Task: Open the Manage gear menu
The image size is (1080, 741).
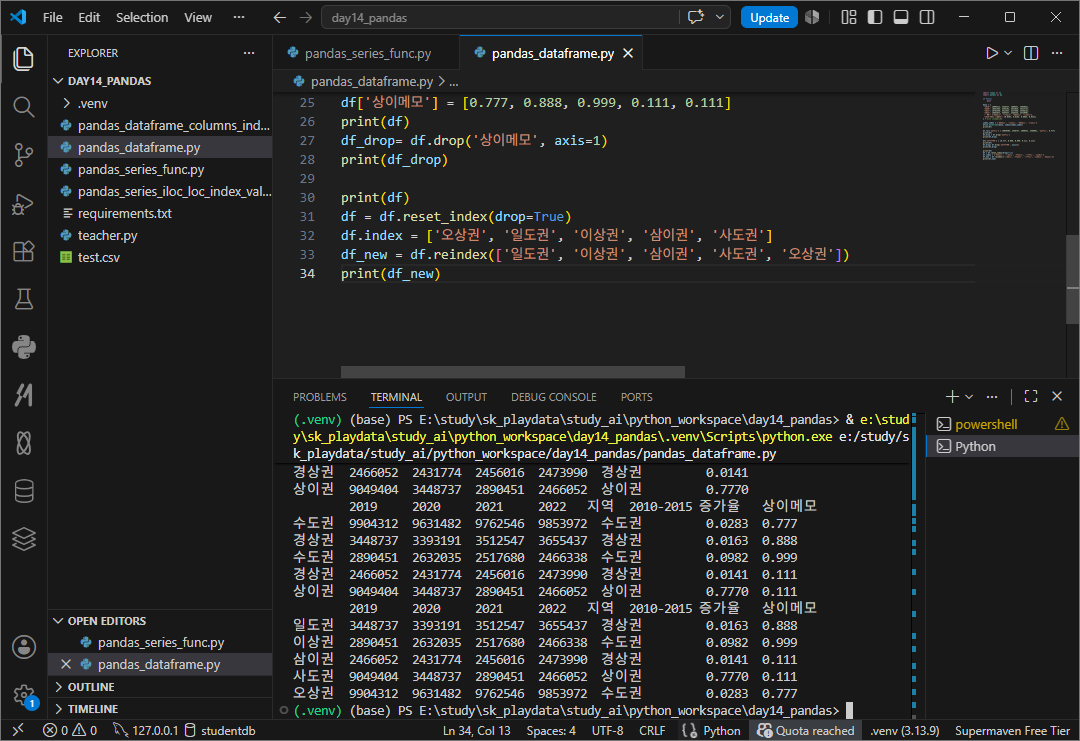Action: [23, 694]
